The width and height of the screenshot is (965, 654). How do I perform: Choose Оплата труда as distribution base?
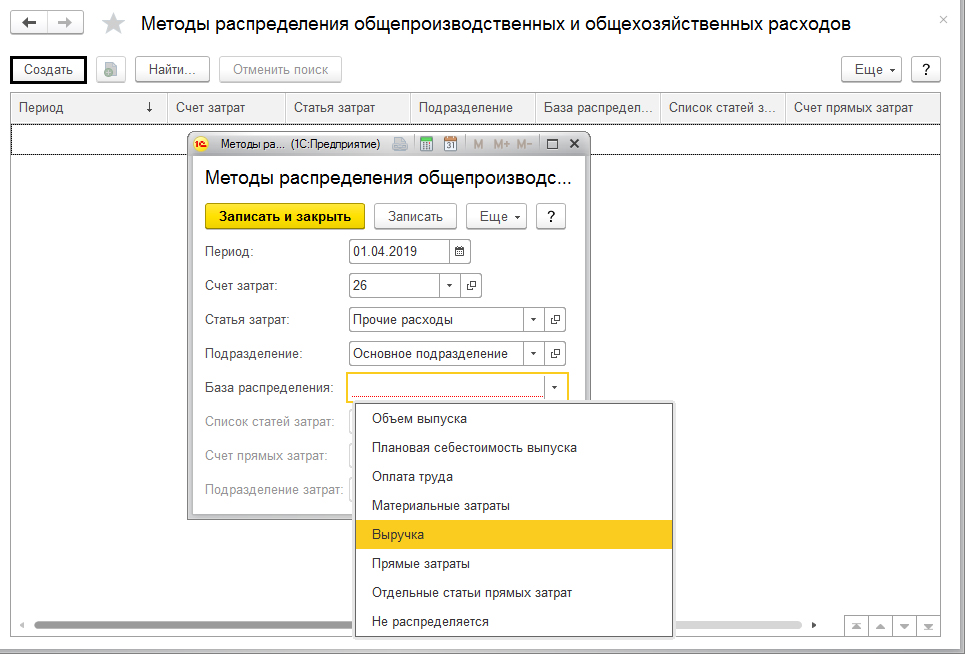click(x=514, y=477)
